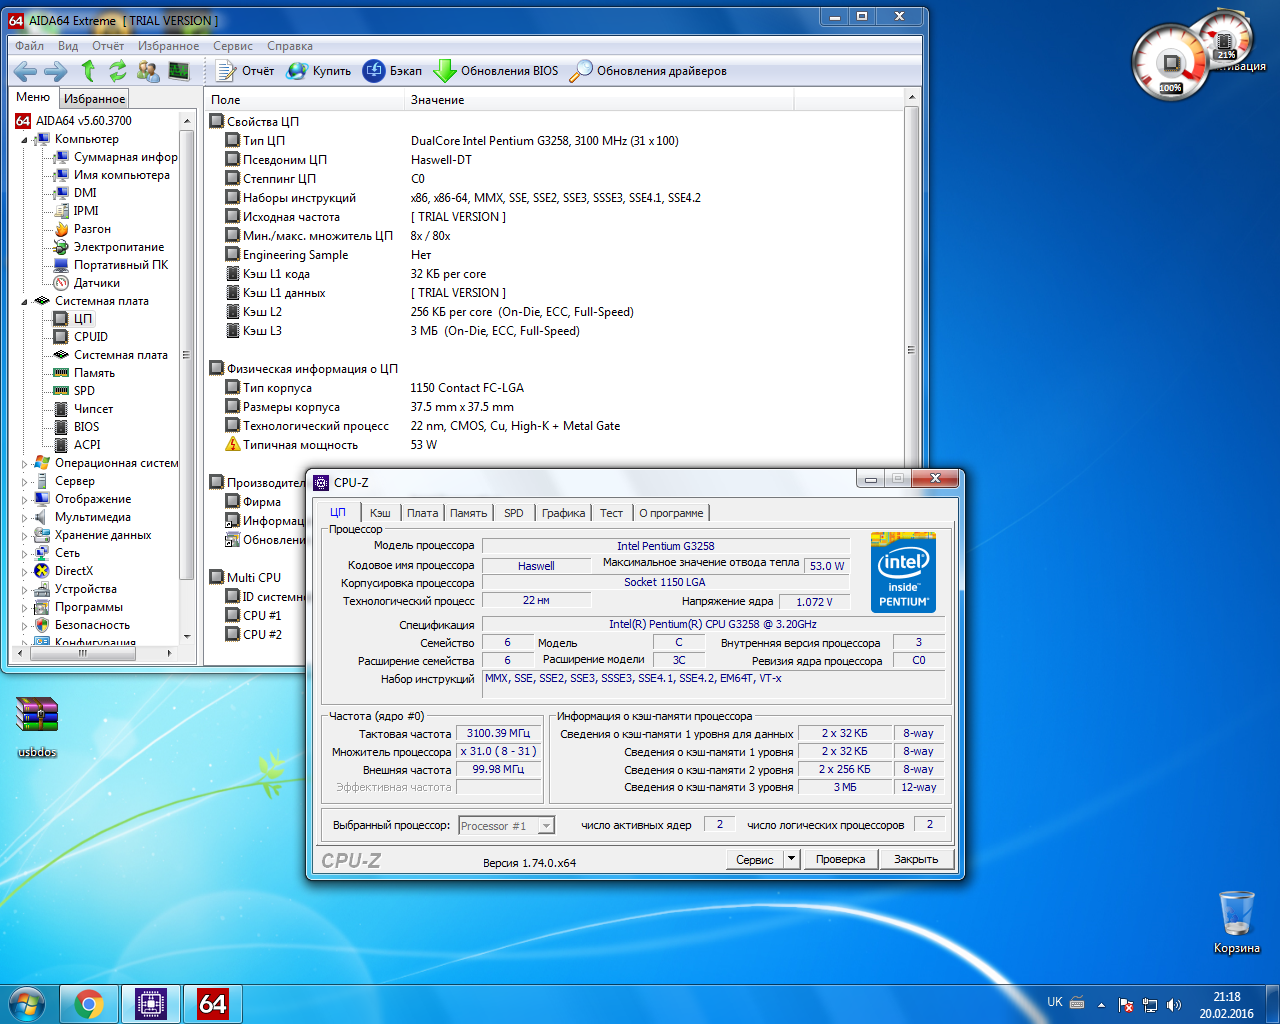Click the Бэкап toolbar button

tap(392, 71)
